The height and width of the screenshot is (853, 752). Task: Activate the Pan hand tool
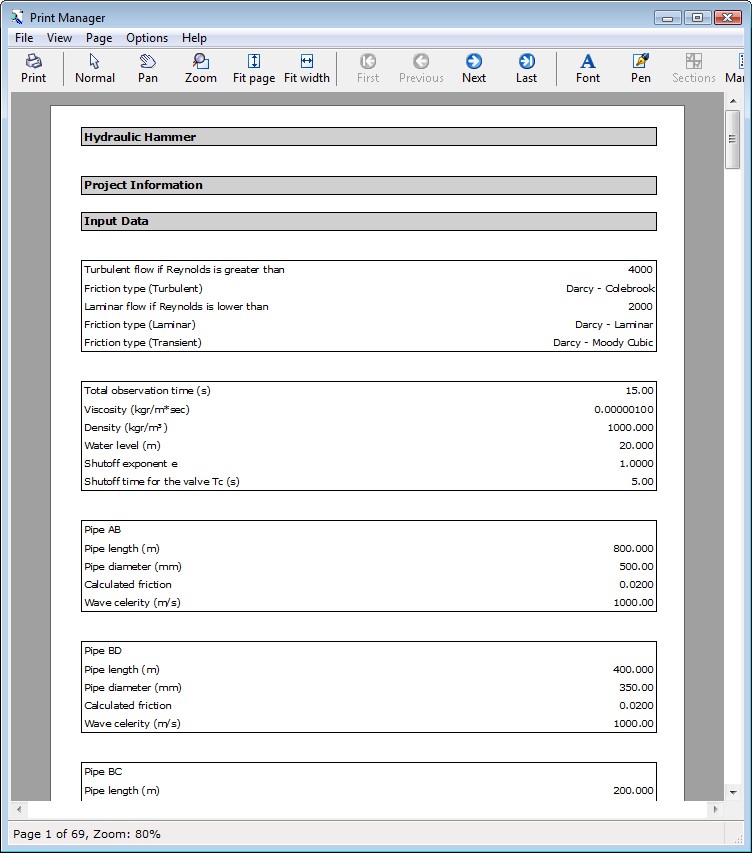click(148, 68)
